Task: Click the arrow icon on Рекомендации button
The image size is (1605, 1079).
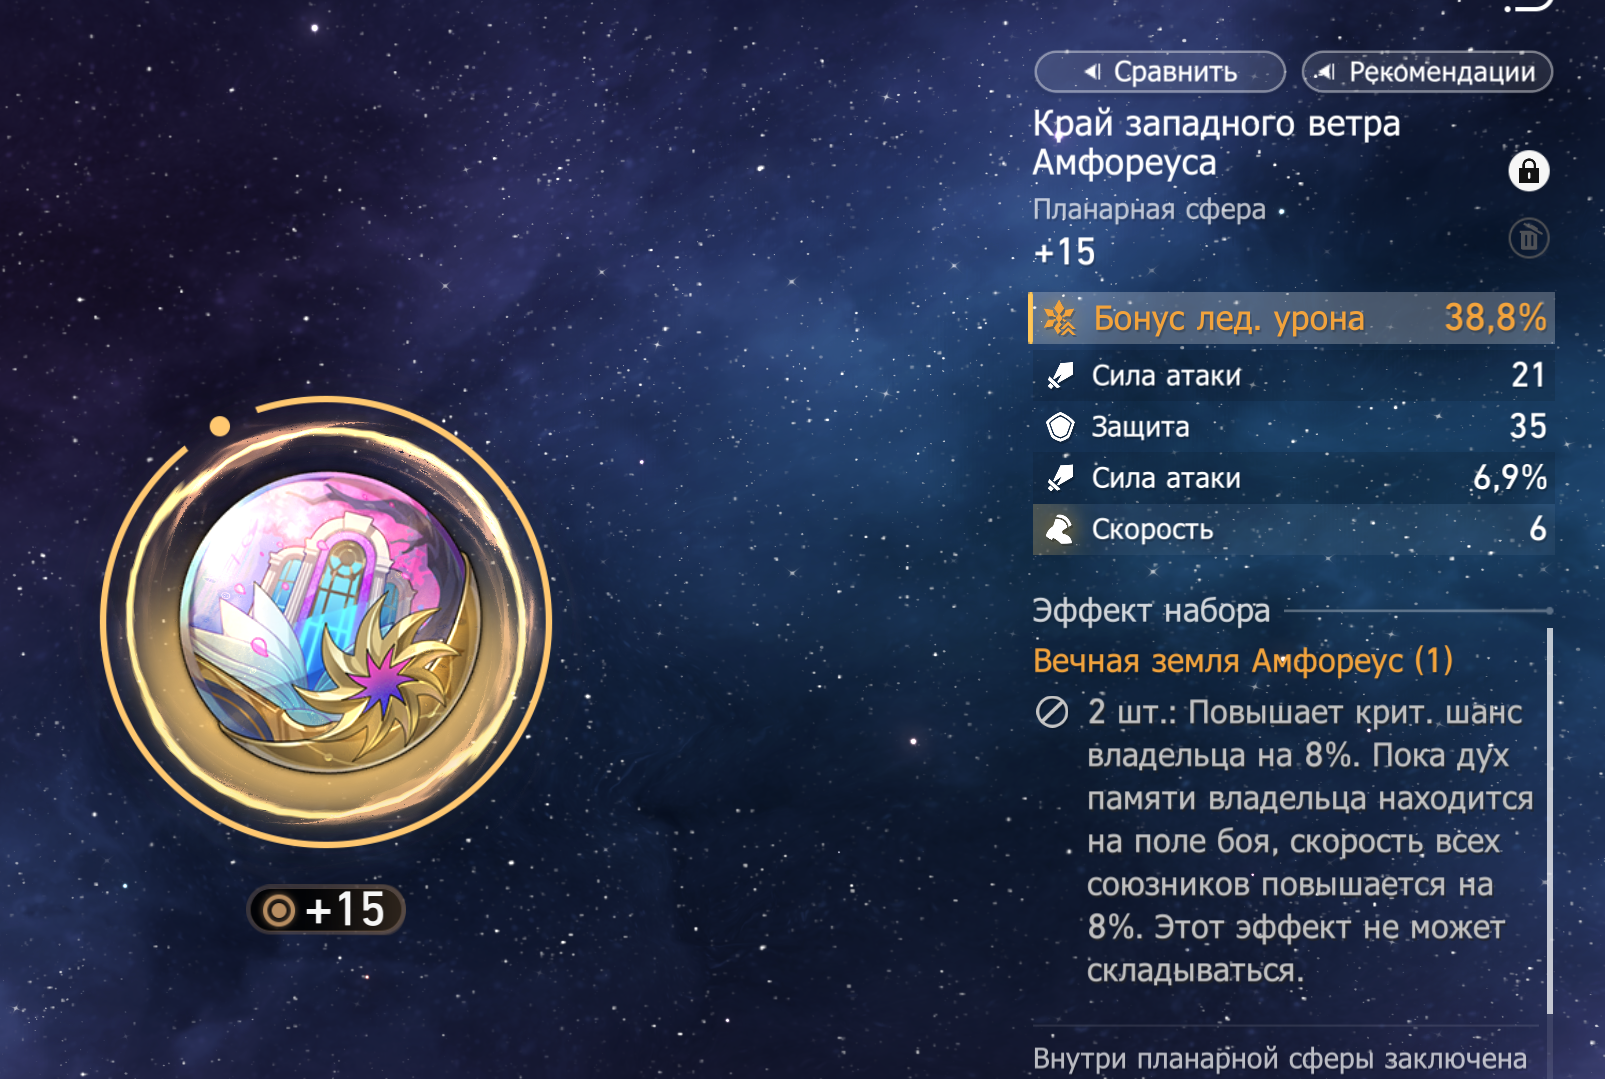Action: click(x=1325, y=72)
